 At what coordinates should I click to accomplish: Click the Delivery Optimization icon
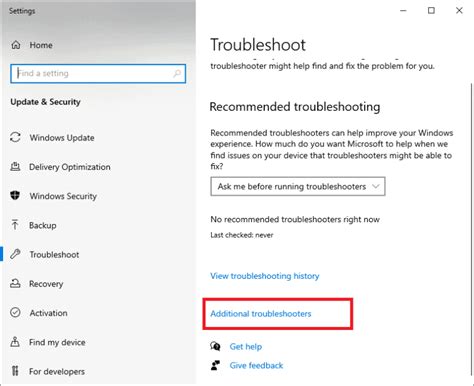click(15, 166)
